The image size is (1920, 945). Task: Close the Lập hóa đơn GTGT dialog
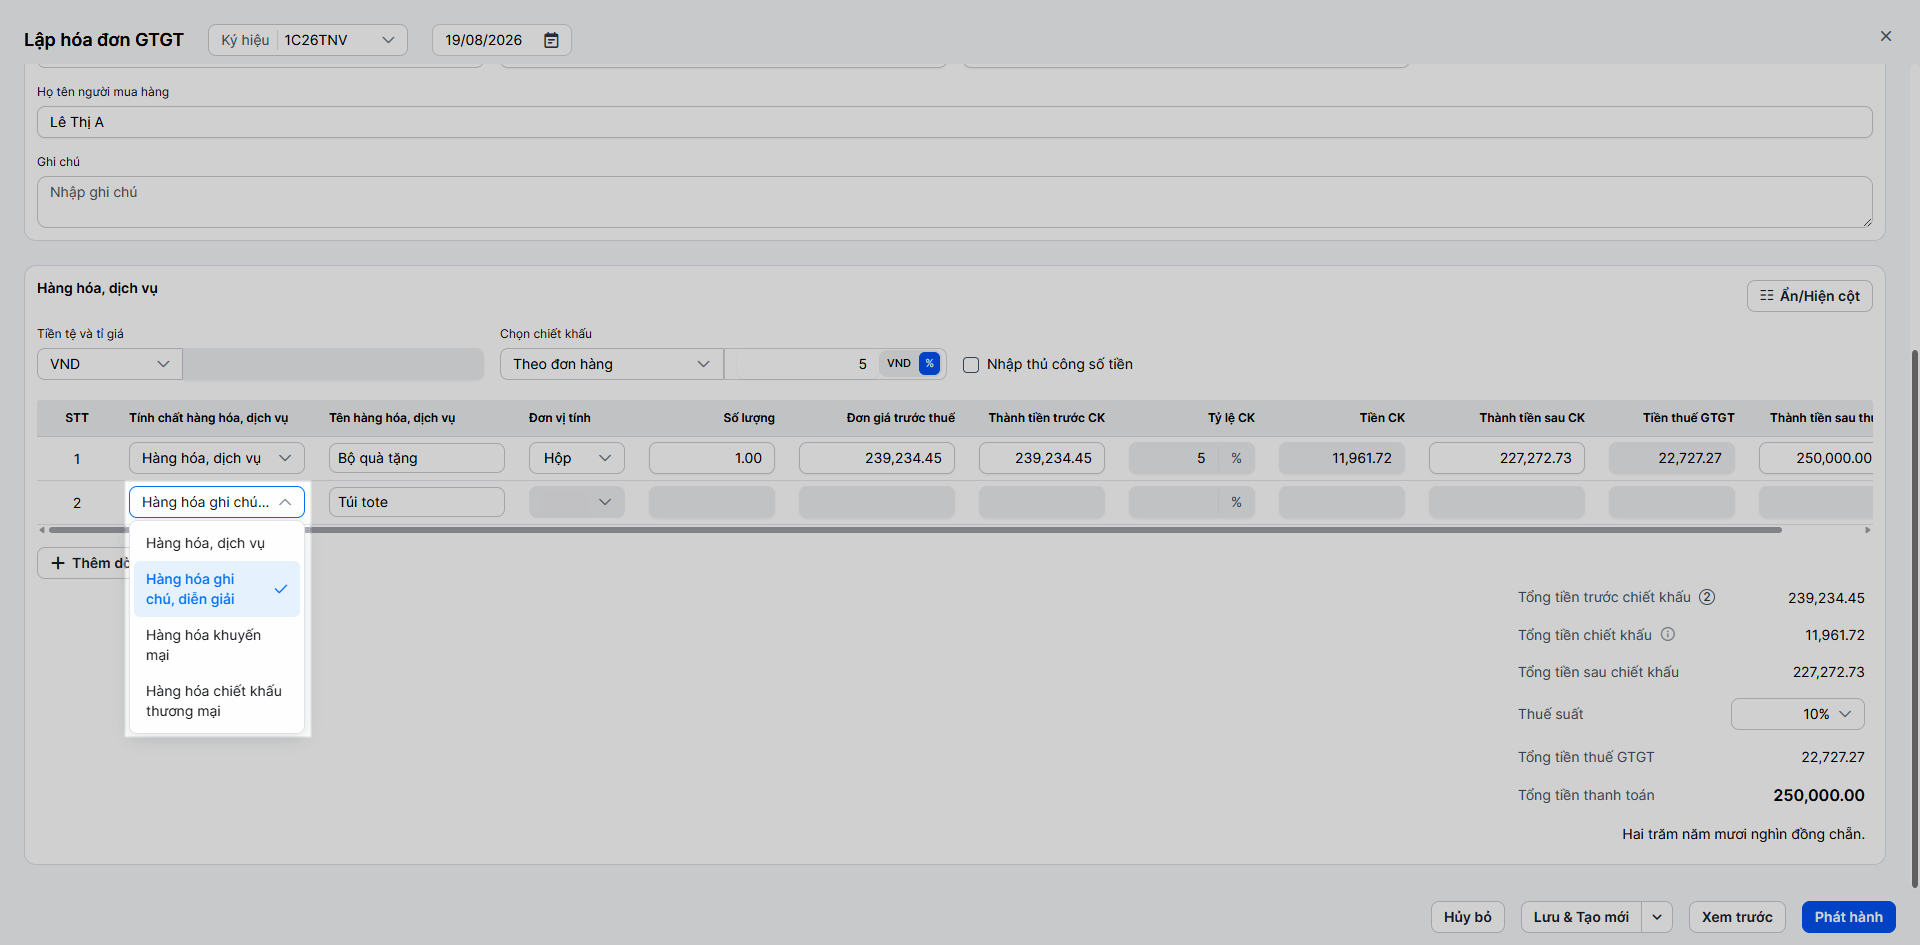[x=1886, y=36]
